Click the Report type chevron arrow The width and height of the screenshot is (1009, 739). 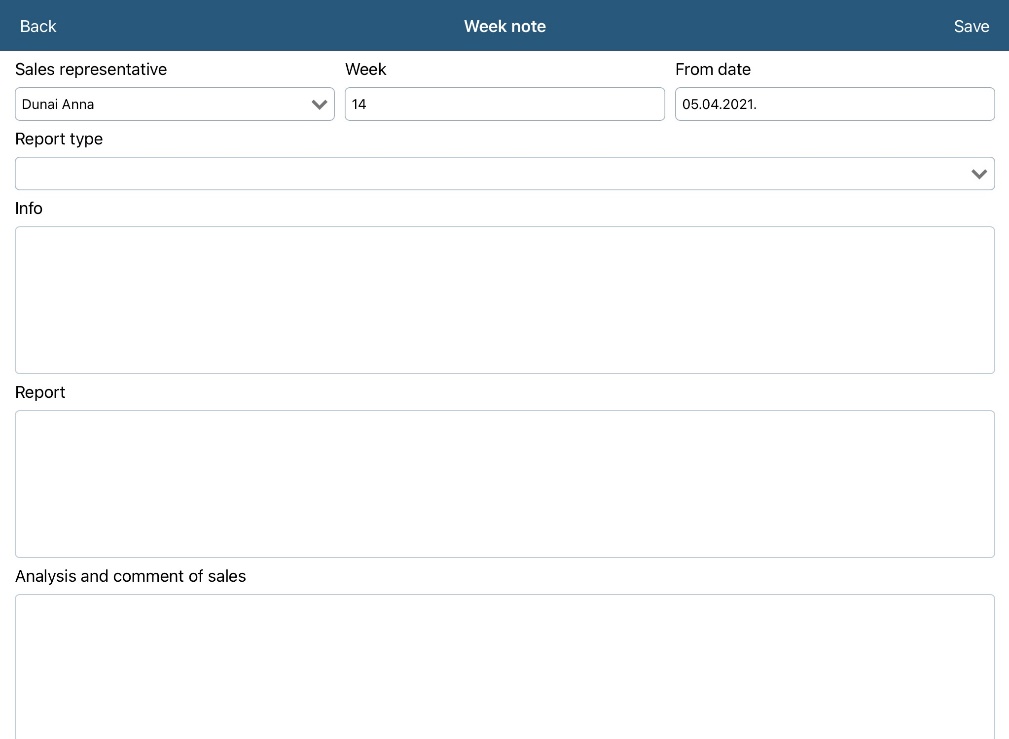click(x=979, y=174)
